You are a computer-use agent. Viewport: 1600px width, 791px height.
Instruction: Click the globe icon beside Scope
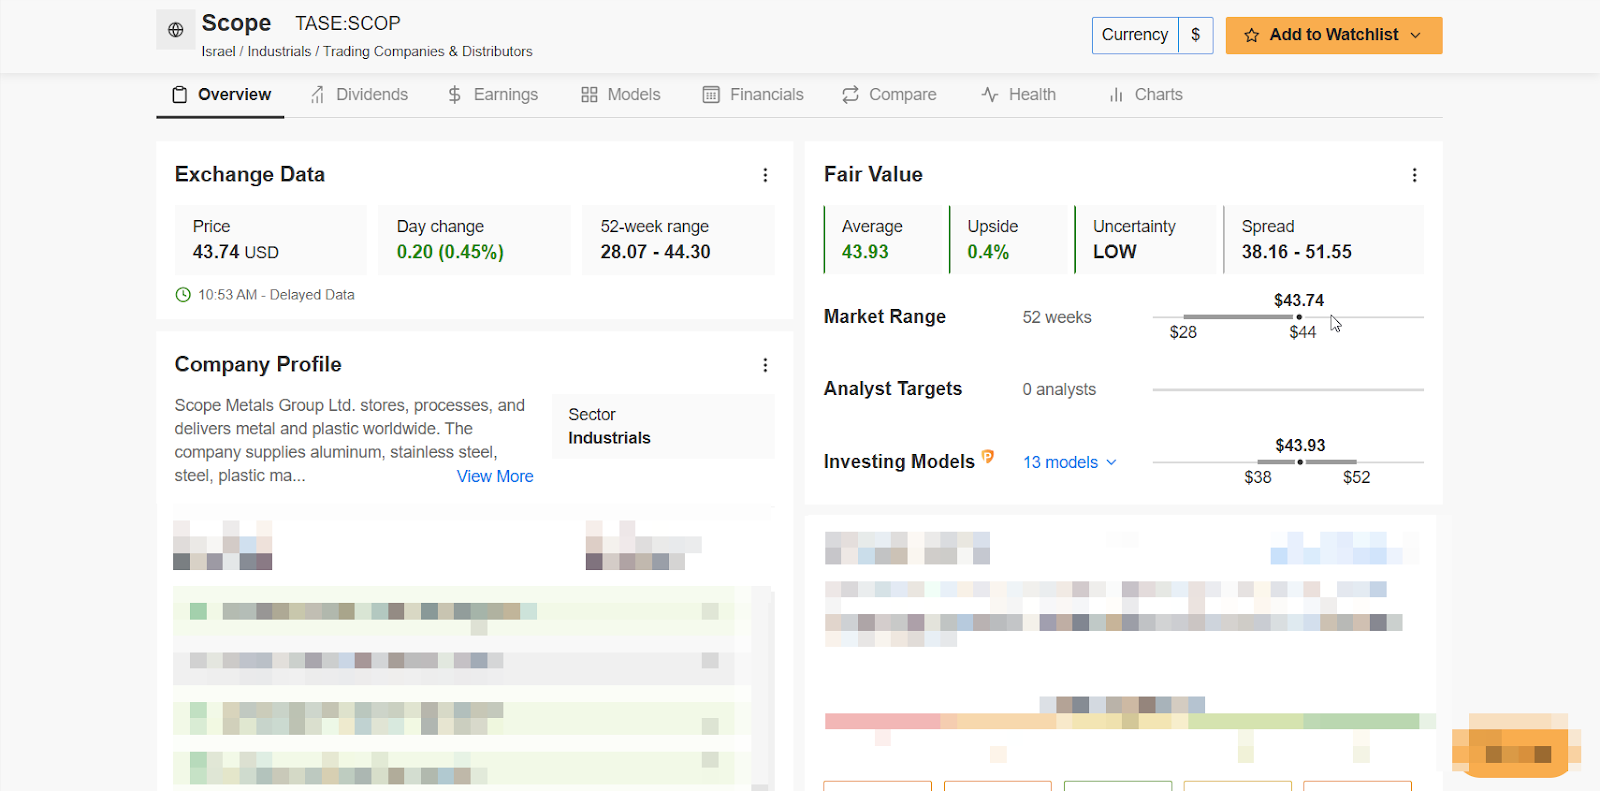pyautogui.click(x=176, y=30)
